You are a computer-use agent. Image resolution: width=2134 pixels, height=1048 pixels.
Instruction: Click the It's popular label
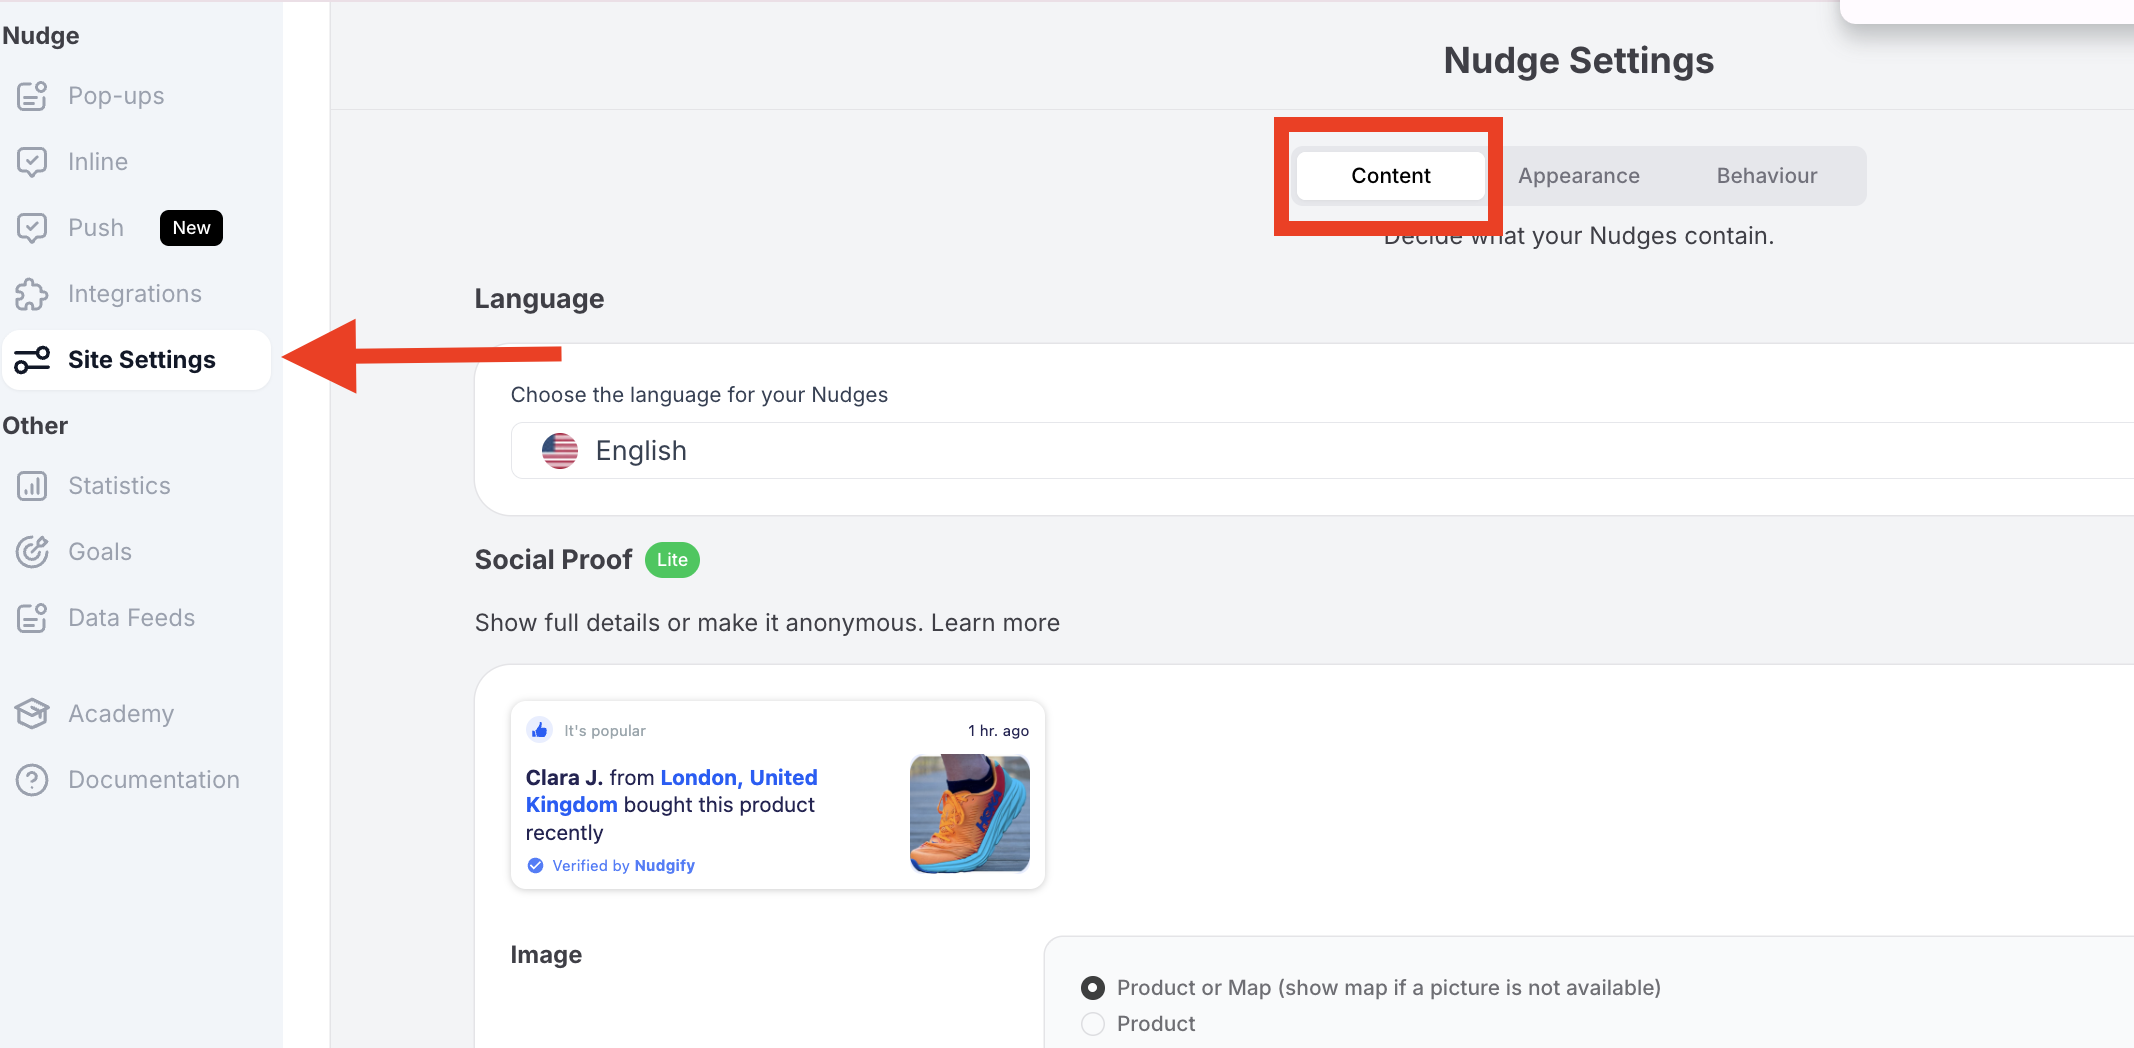pyautogui.click(x=605, y=731)
